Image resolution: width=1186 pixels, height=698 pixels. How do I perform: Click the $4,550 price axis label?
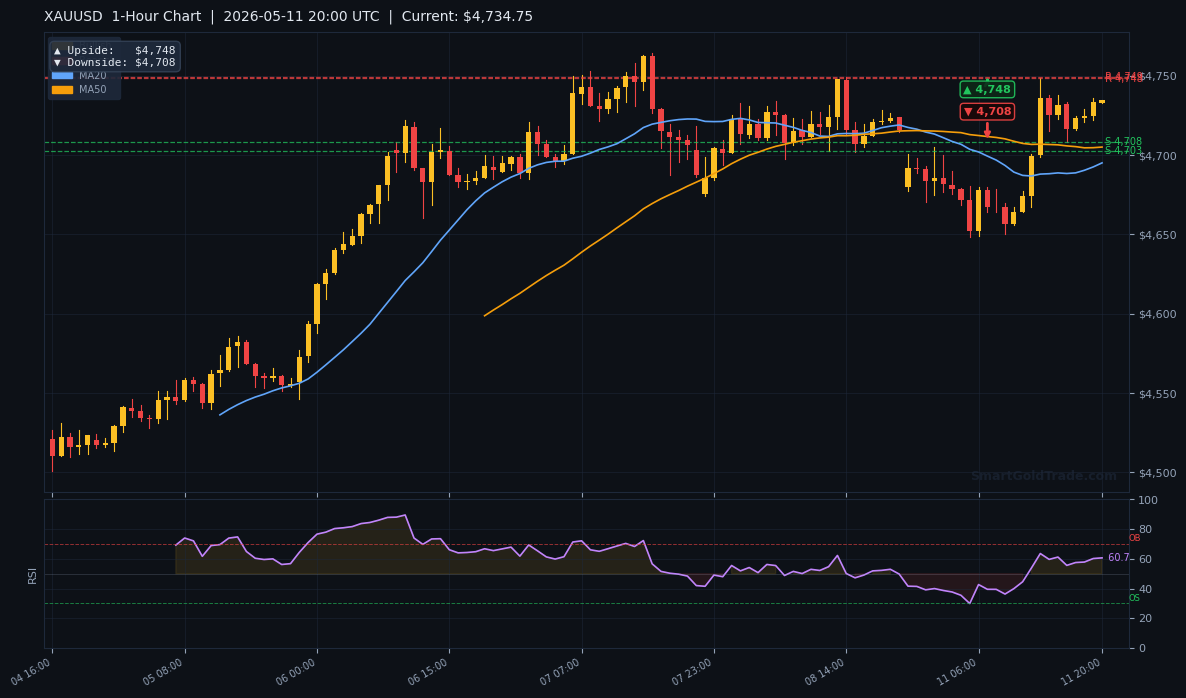click(x=1157, y=394)
